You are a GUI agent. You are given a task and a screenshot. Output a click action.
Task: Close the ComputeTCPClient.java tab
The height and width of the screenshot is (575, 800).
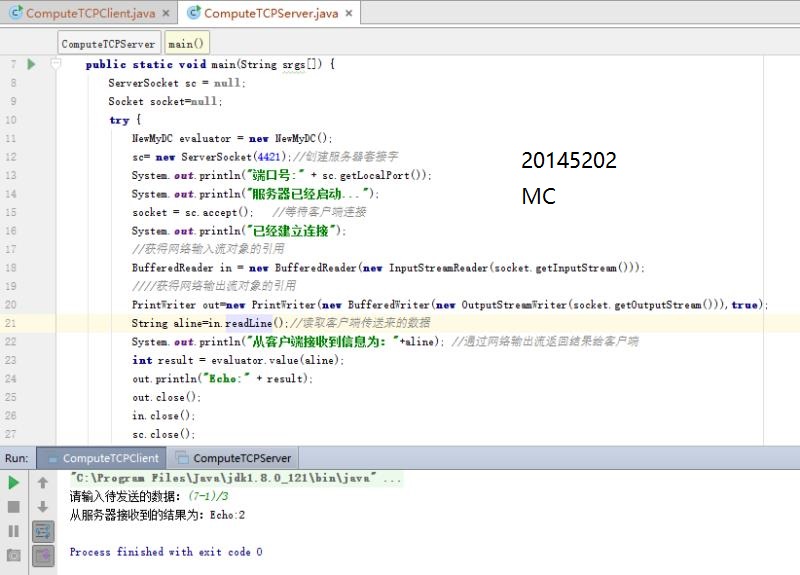pyautogui.click(x=166, y=13)
